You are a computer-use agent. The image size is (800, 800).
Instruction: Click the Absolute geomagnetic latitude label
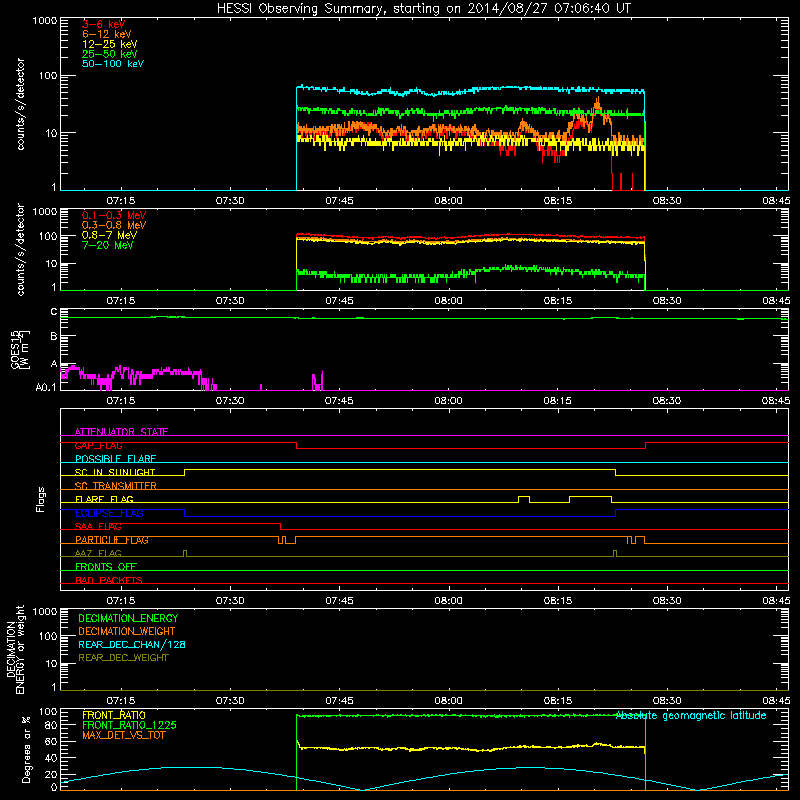click(x=691, y=715)
